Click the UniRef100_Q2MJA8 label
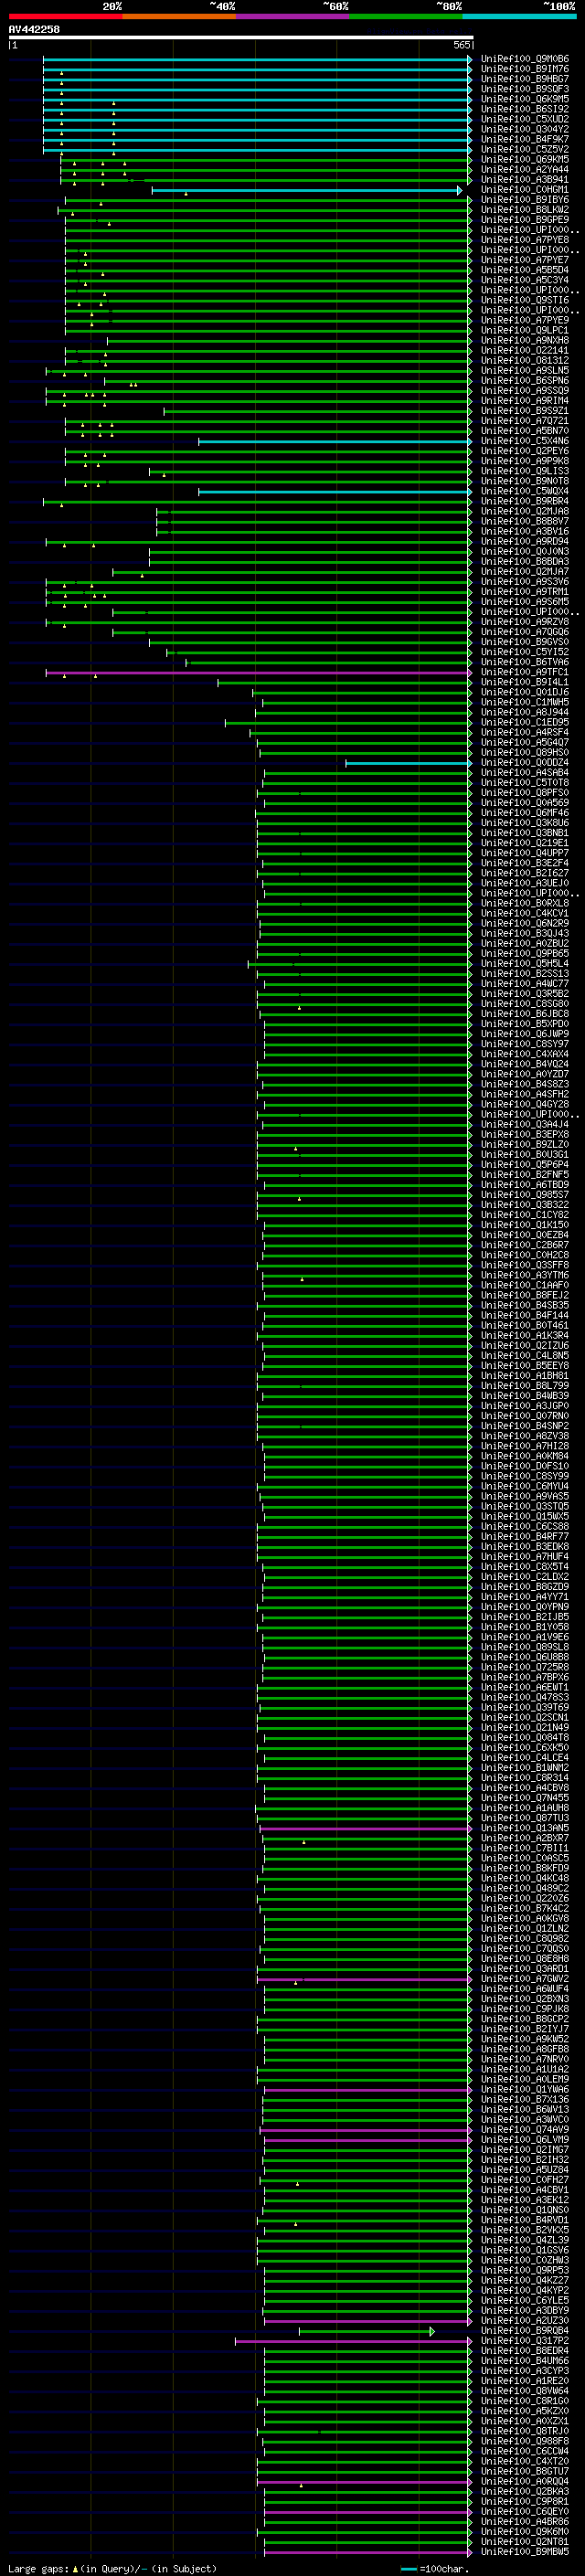Screen dimensions: 585x2576 tap(525, 512)
